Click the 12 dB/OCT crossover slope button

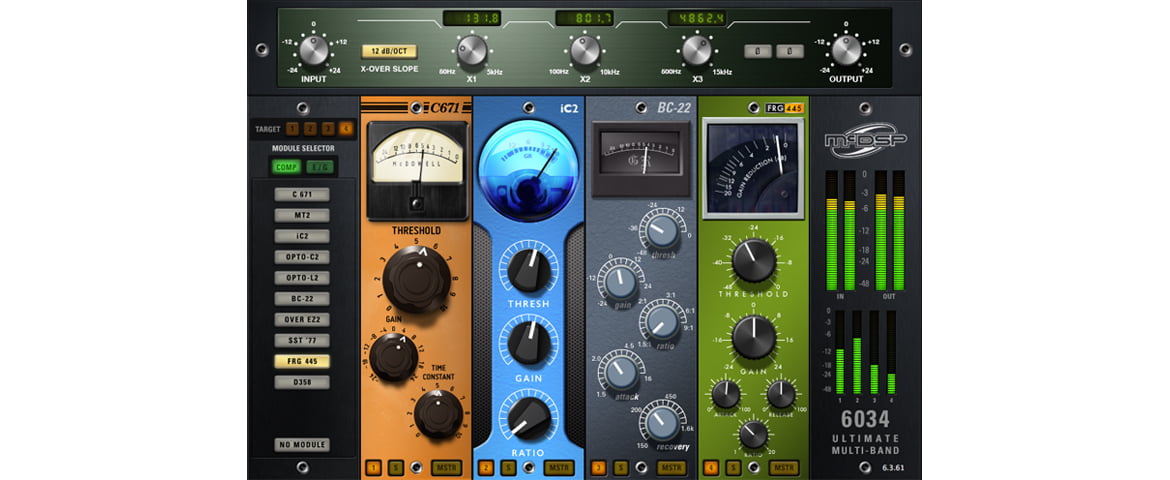(390, 52)
